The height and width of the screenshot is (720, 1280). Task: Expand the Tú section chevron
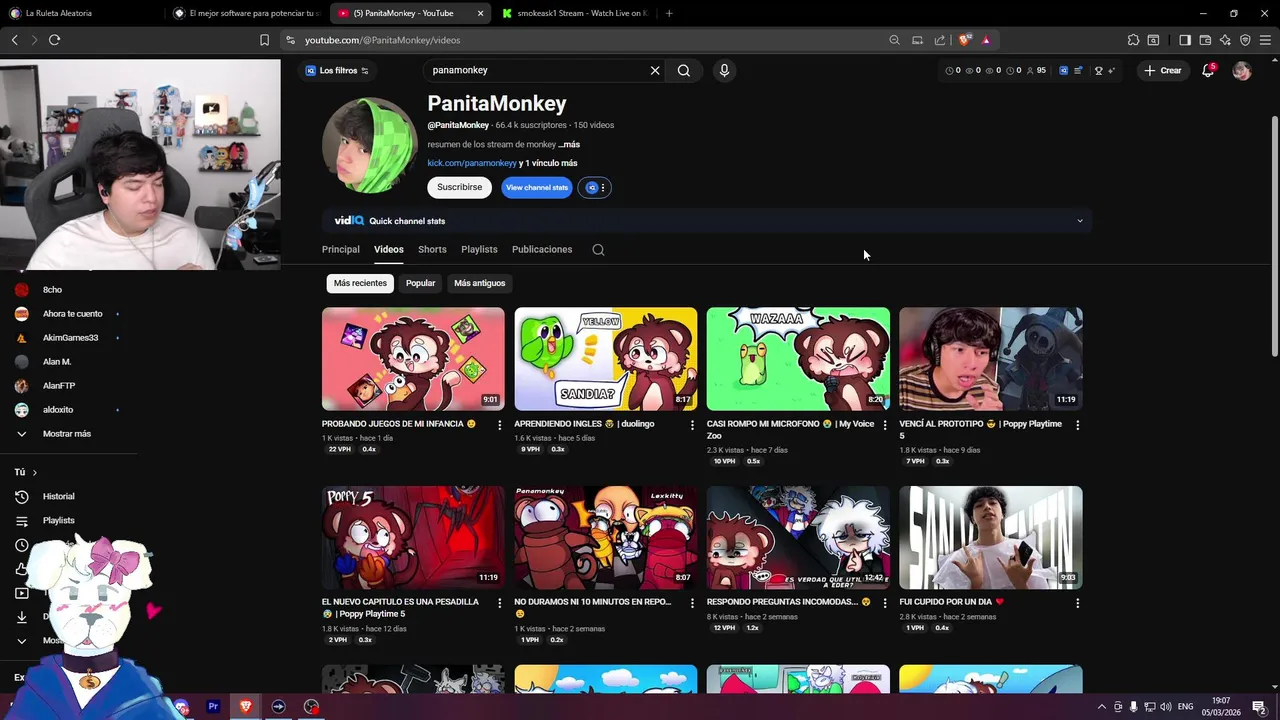tap(34, 472)
